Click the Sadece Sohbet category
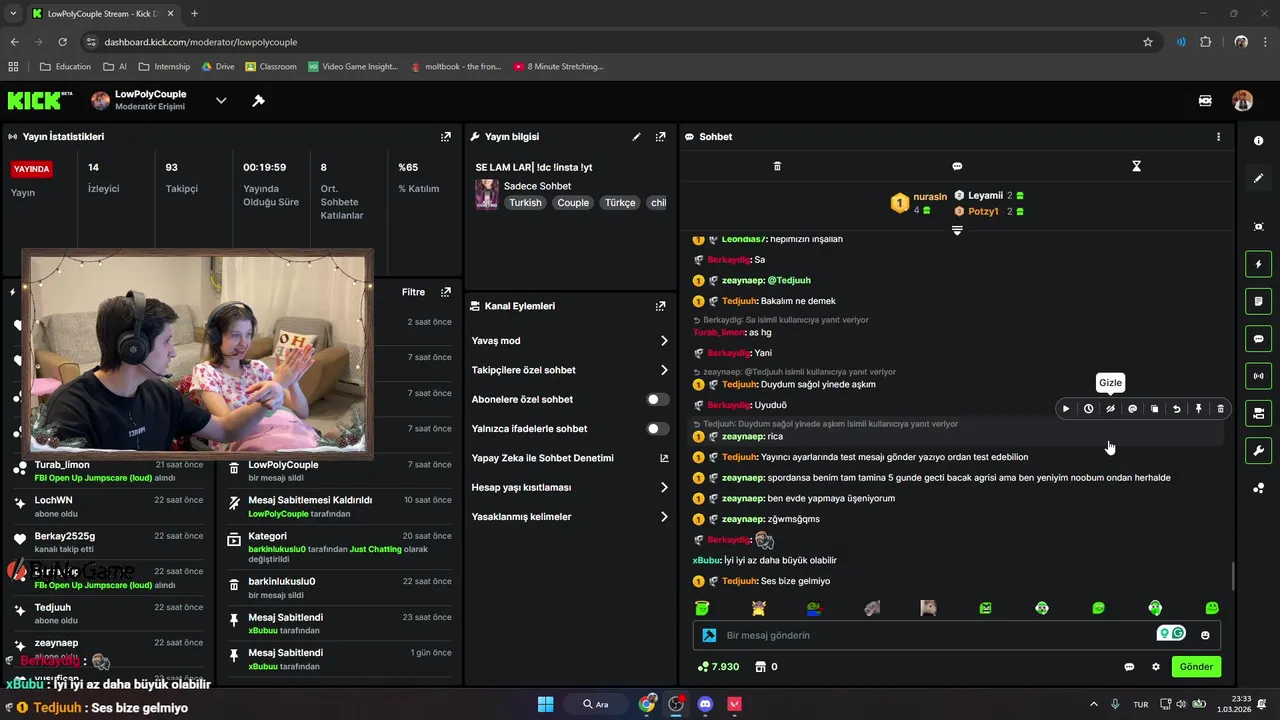 tap(537, 186)
